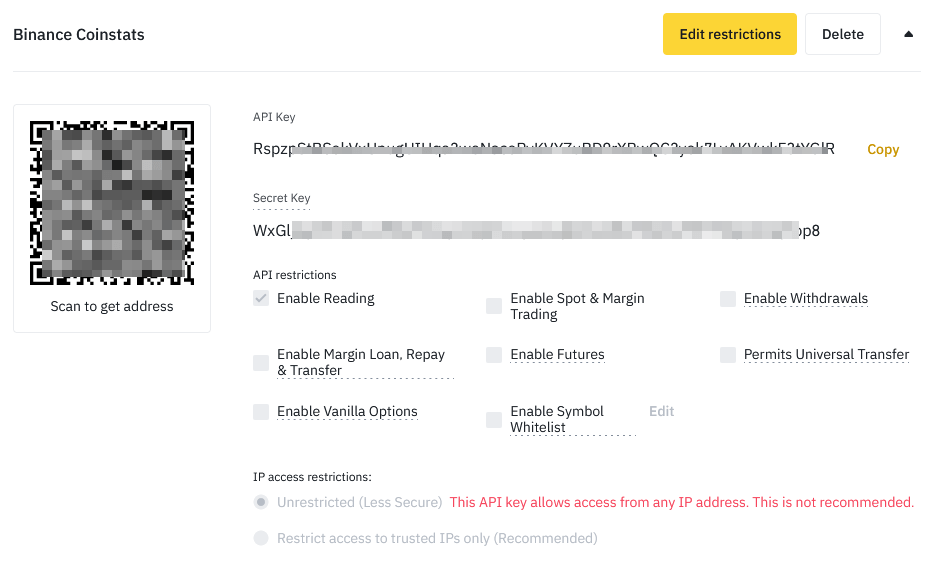Choose Restrict access to trusted IPs only
The height and width of the screenshot is (583, 931).
(x=261, y=538)
